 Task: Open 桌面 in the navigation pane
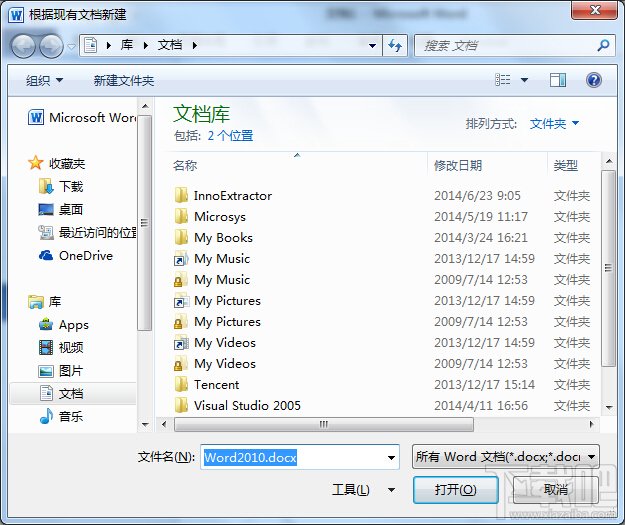(61, 209)
